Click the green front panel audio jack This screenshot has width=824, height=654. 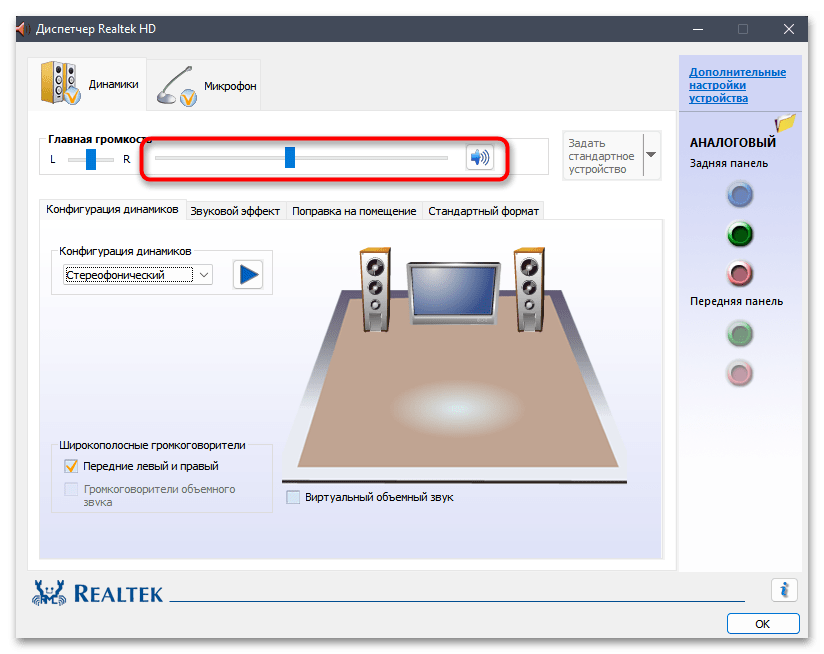(740, 334)
